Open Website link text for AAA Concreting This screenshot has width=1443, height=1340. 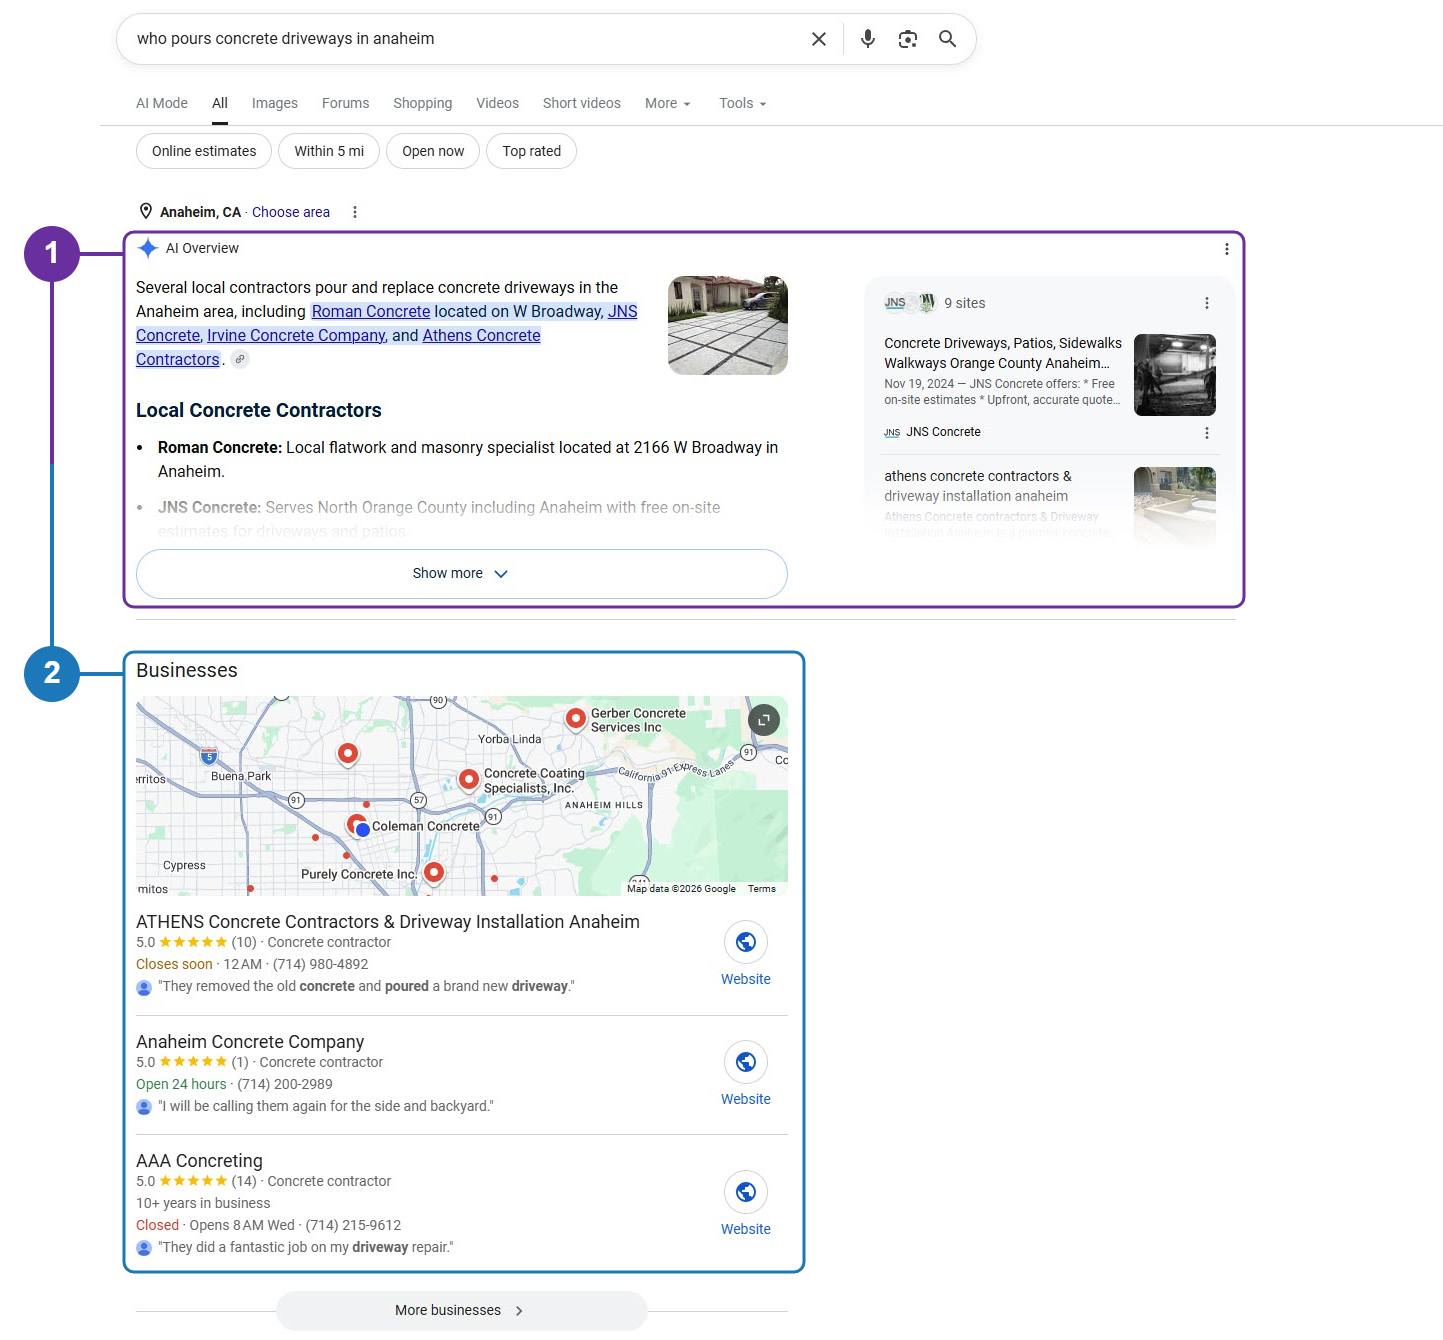(x=746, y=1229)
